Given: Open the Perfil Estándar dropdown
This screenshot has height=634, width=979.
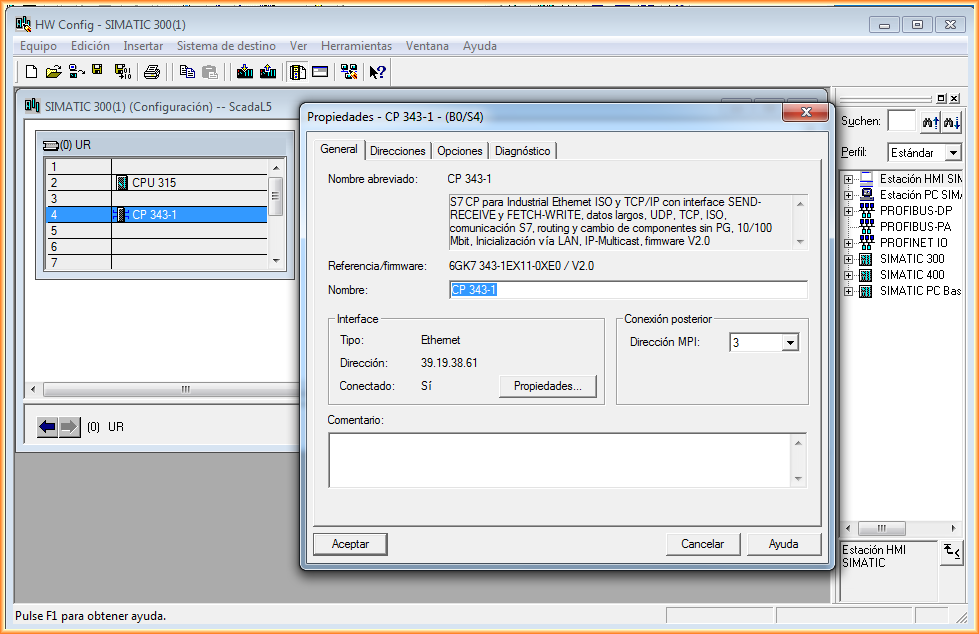Looking at the screenshot, I should point(952,153).
